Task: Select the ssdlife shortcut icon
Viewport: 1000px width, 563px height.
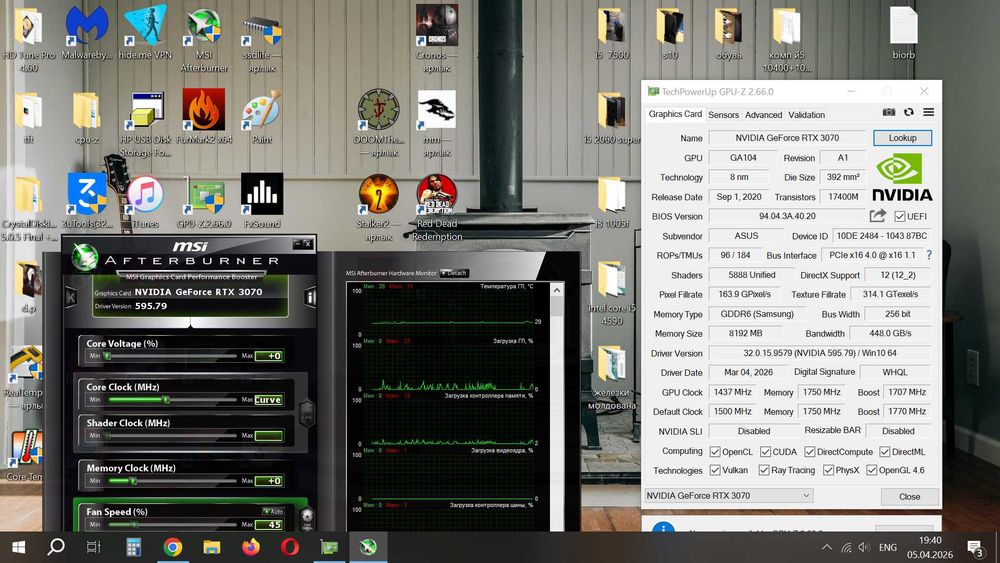Action: [x=262, y=40]
